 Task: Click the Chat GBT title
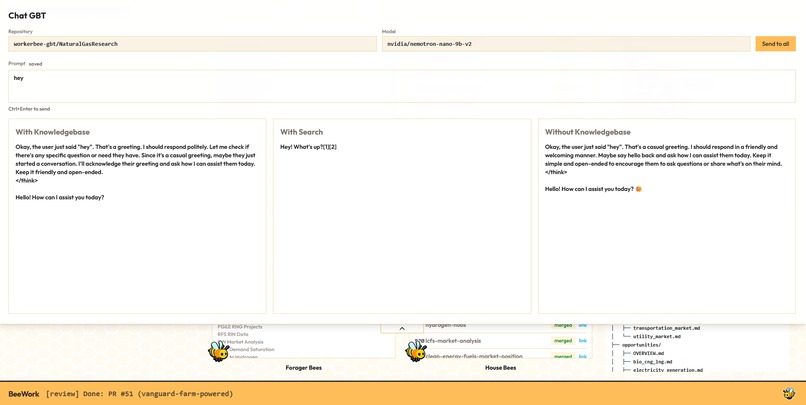27,15
